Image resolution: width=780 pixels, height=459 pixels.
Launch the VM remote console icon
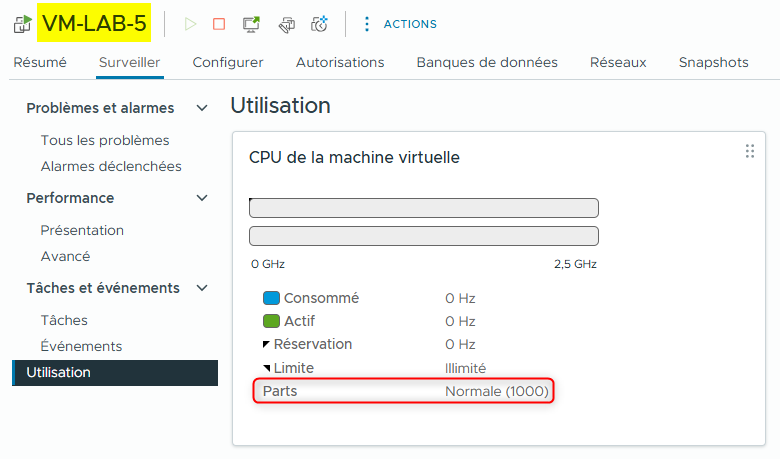(x=252, y=24)
